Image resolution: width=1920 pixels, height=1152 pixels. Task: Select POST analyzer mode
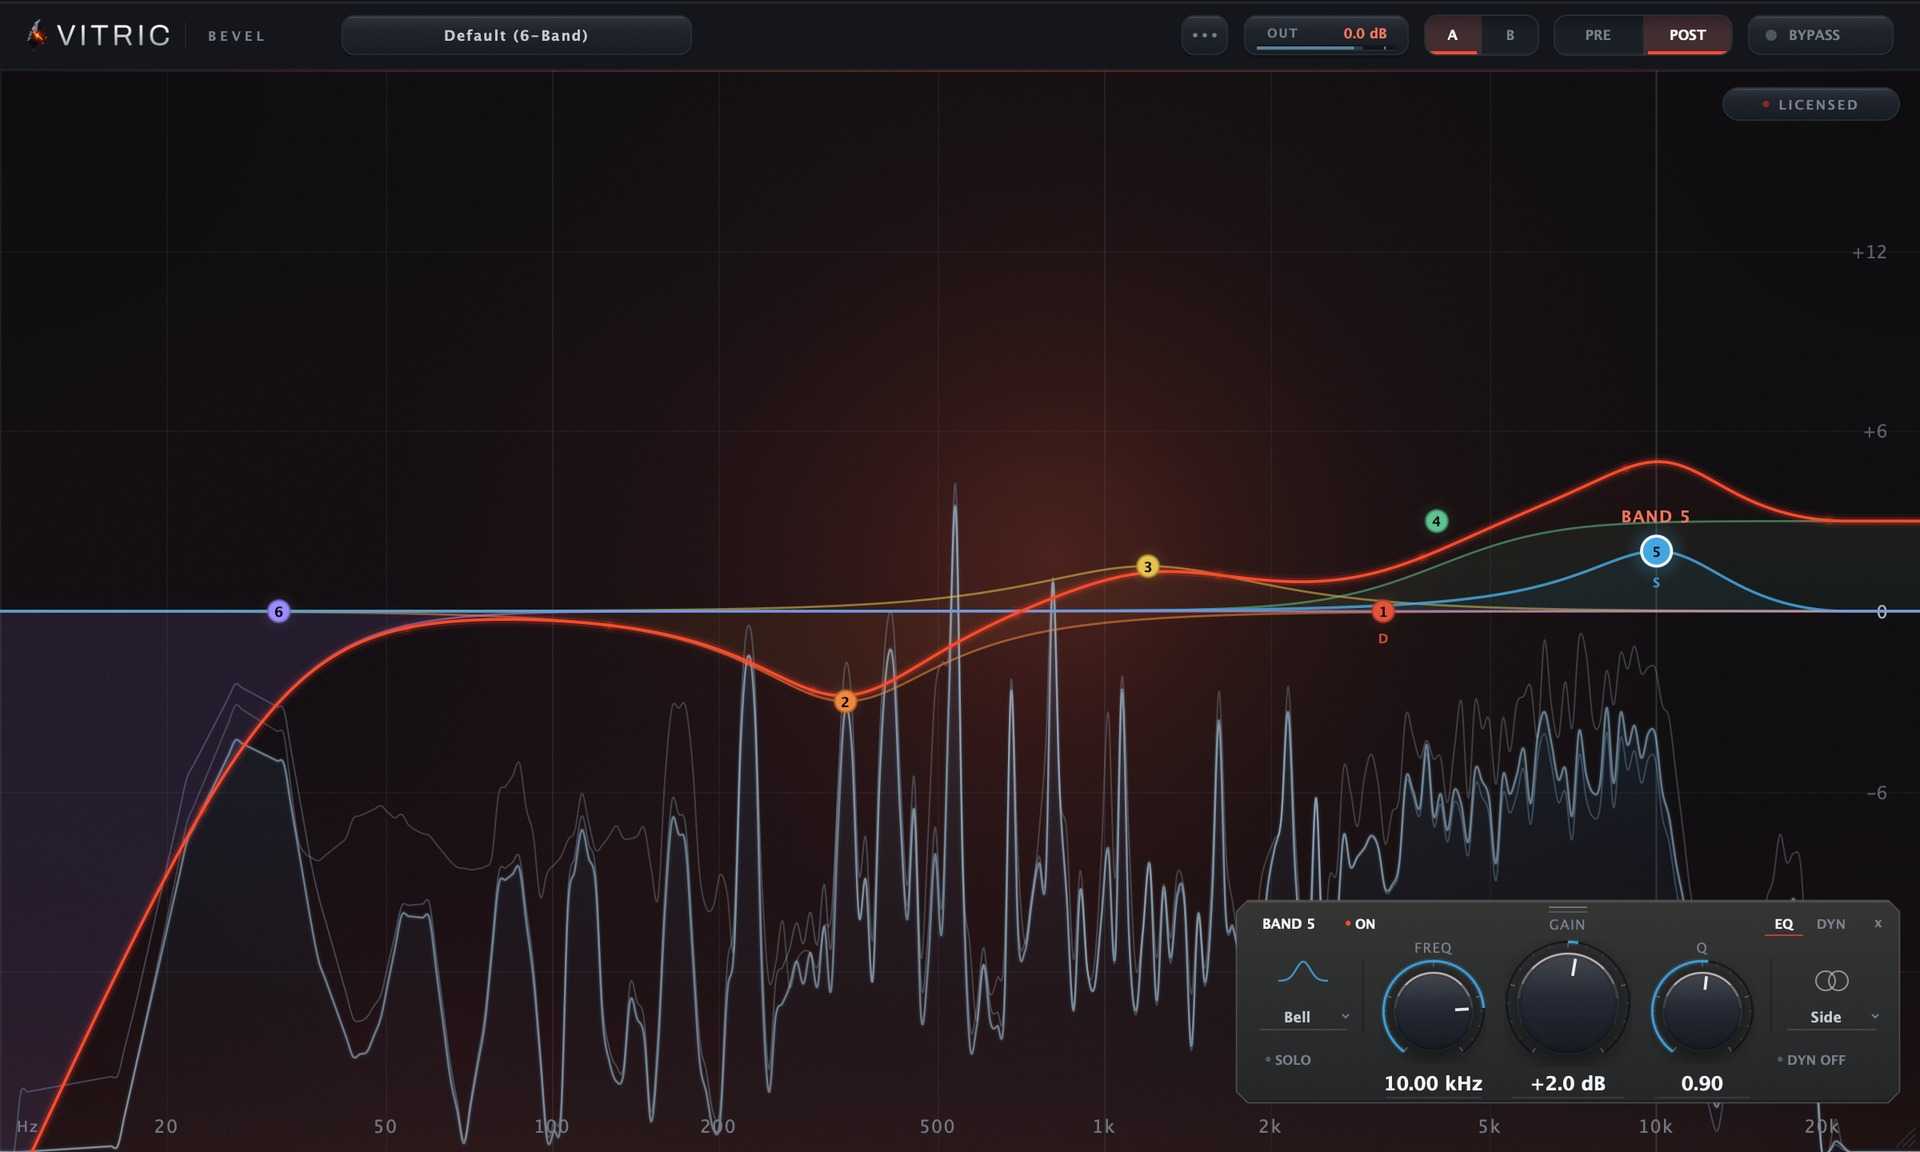tap(1687, 35)
